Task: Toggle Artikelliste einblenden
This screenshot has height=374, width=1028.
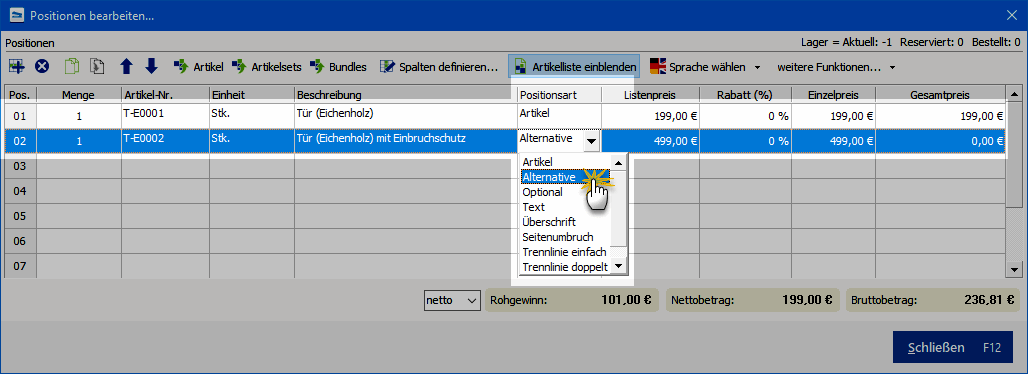Action: (574, 67)
